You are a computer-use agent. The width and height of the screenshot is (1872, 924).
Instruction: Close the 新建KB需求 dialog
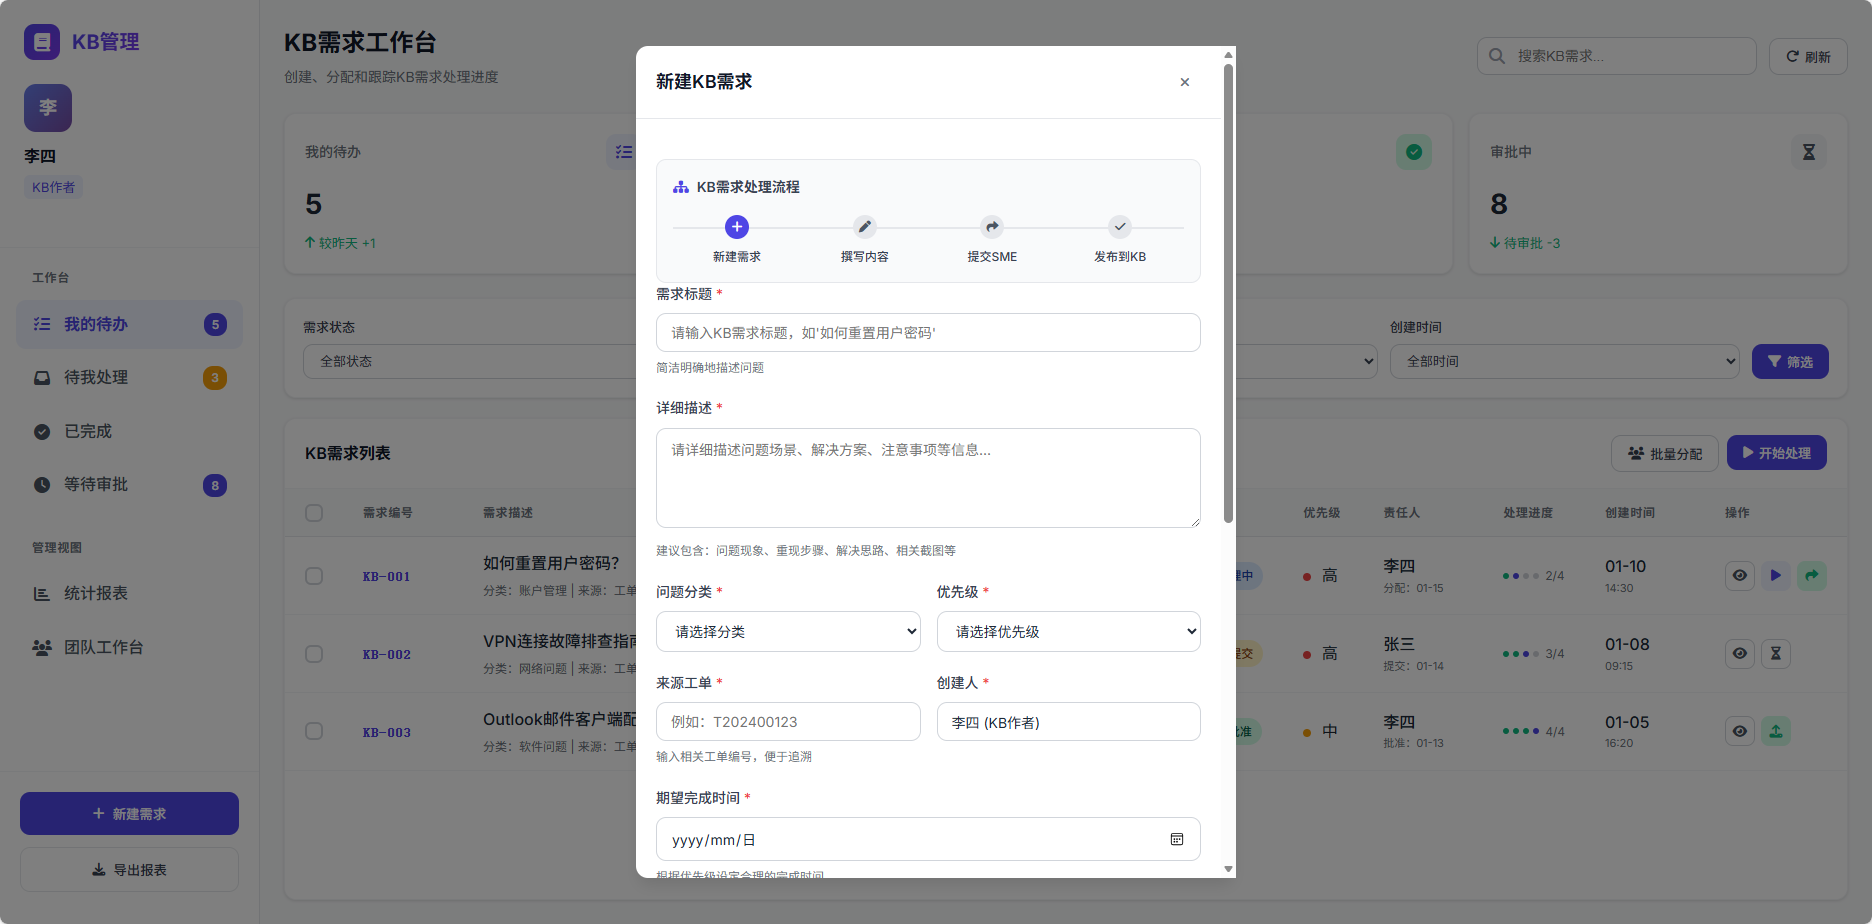pos(1185,82)
